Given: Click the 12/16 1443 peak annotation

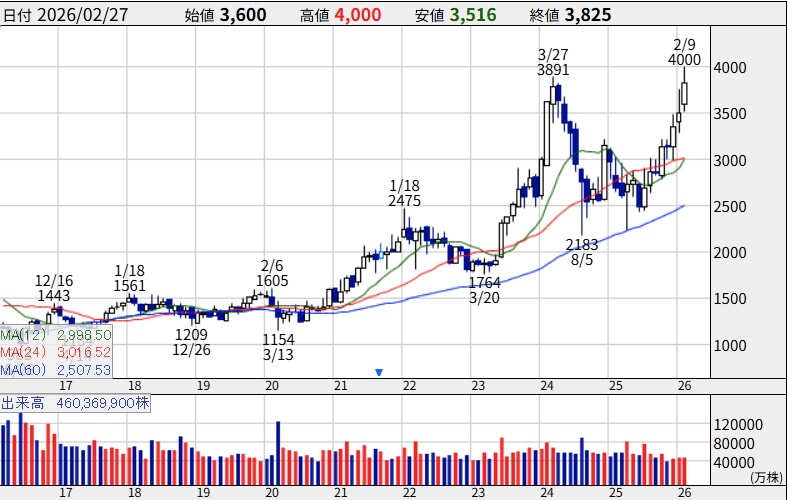Looking at the screenshot, I should (54, 288).
